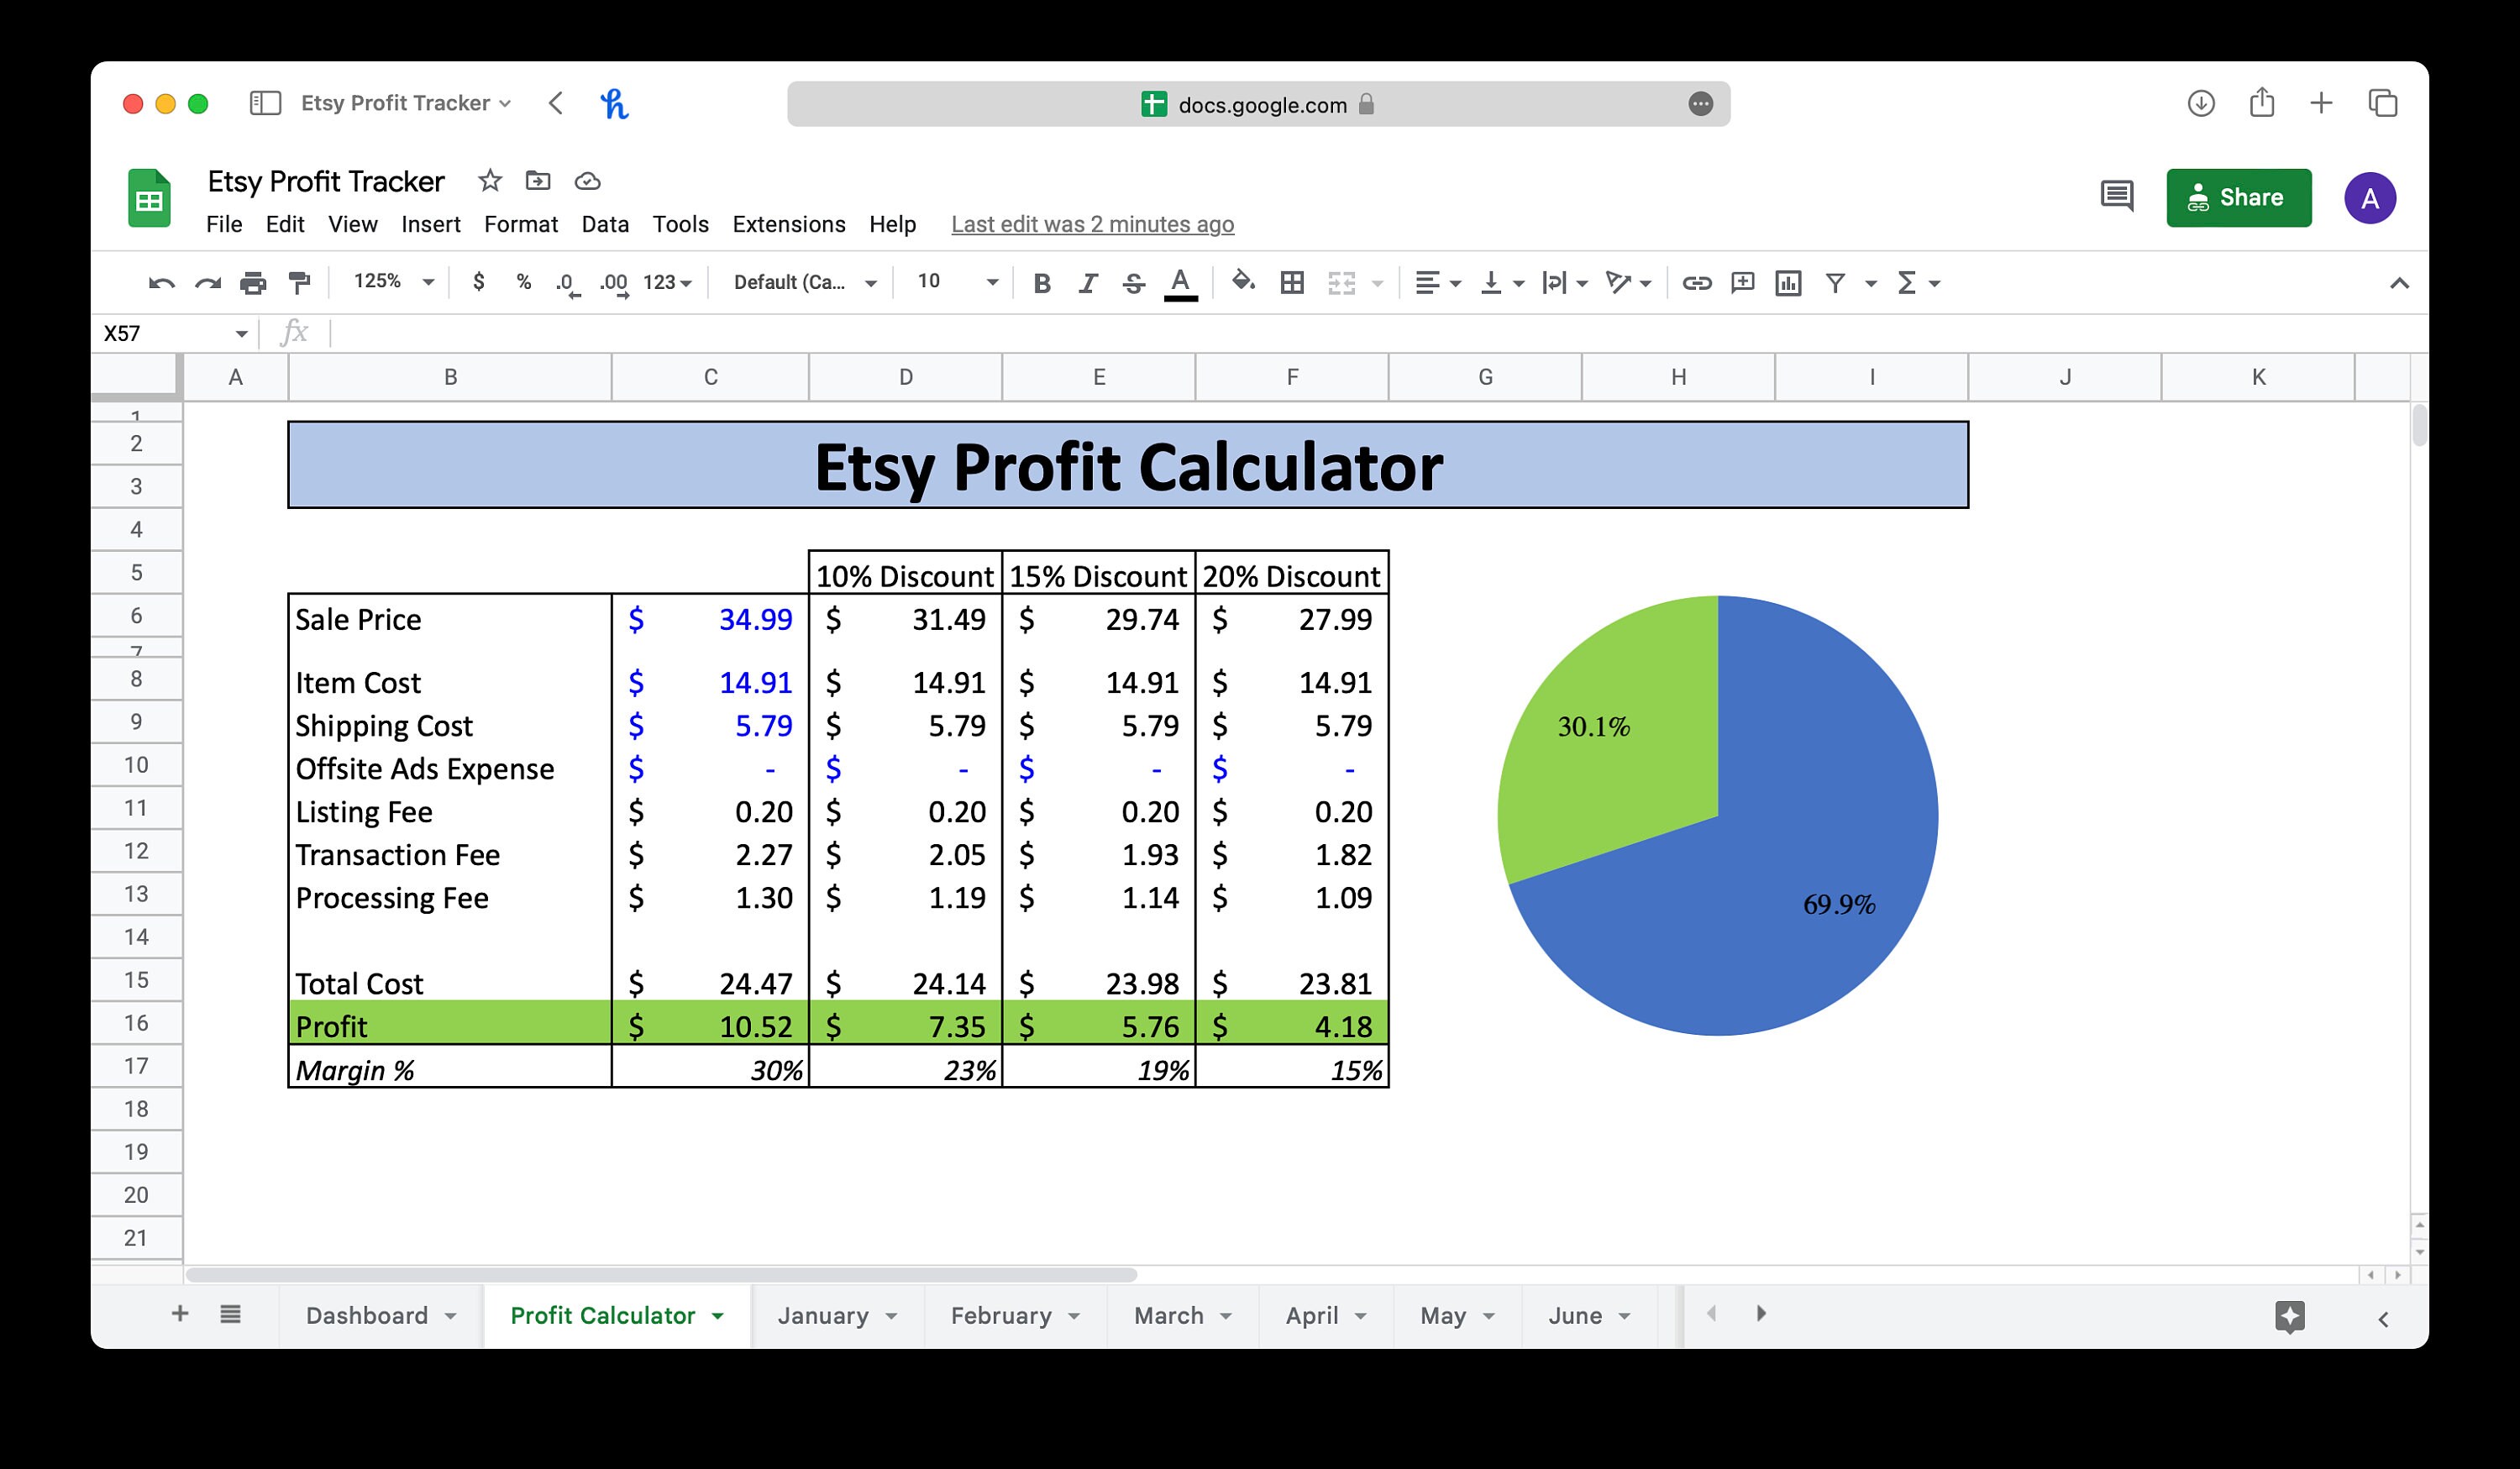Click the Share button
Image resolution: width=2520 pixels, height=1469 pixels.
coord(2239,197)
